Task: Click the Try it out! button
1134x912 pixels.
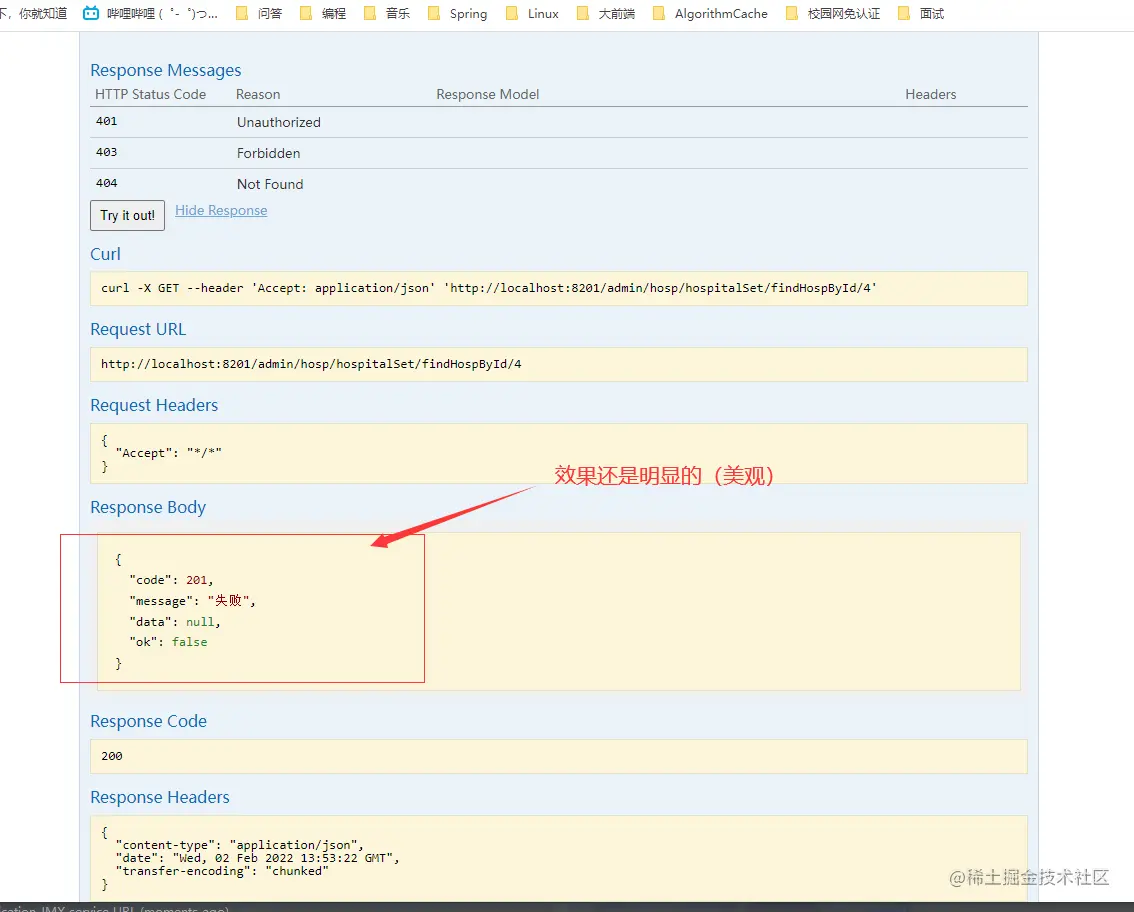Action: coord(127,216)
